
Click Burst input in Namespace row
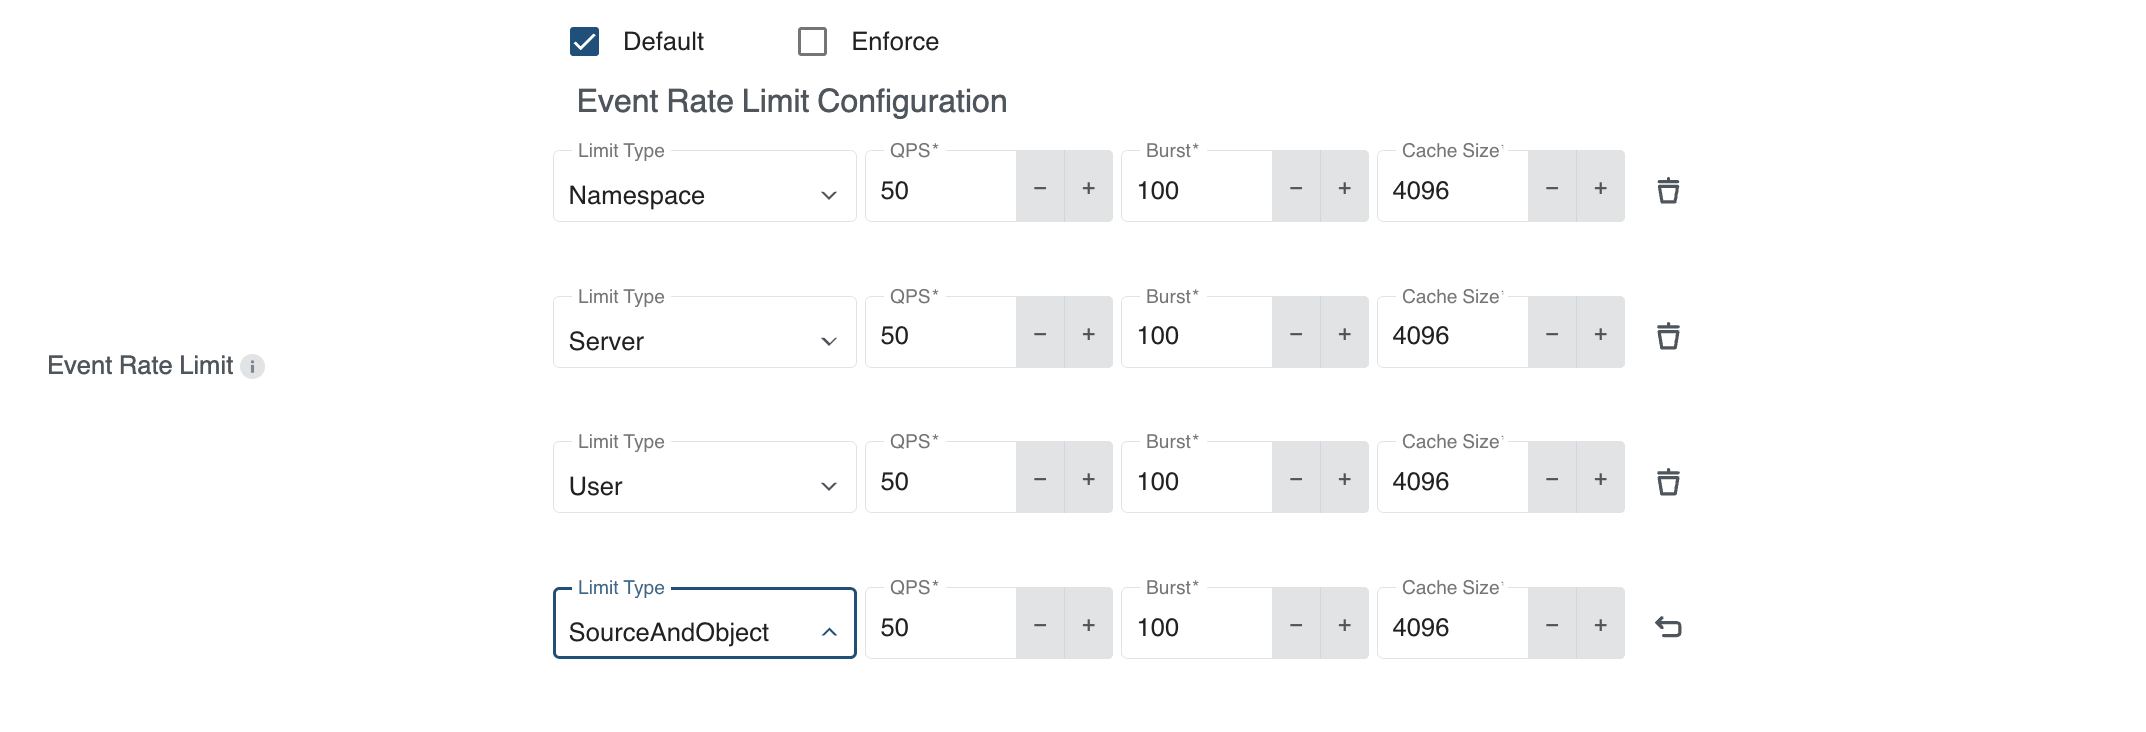[1196, 190]
